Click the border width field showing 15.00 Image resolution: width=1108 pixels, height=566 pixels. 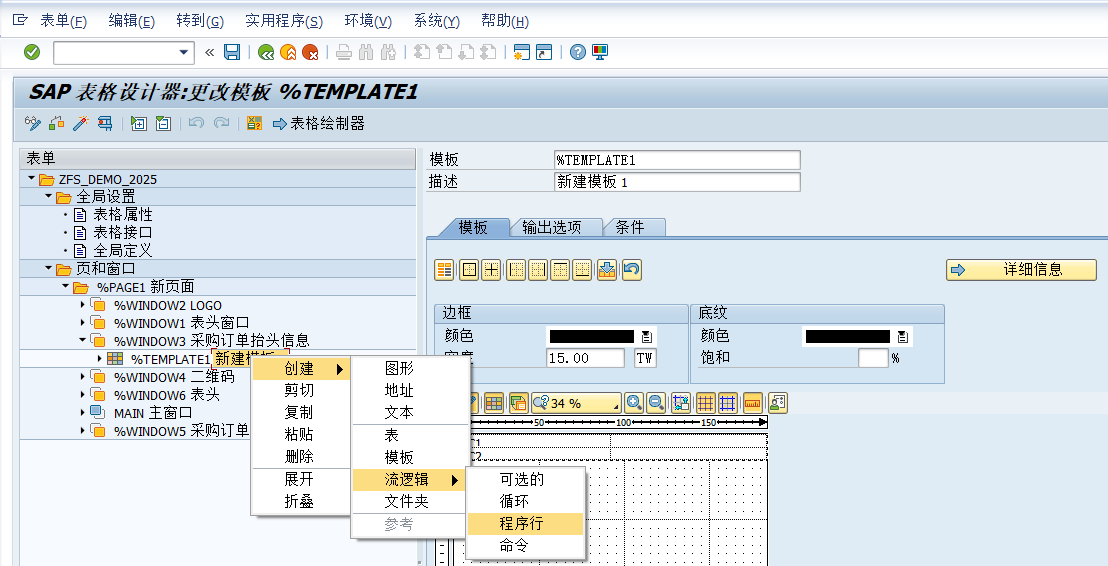(586, 358)
